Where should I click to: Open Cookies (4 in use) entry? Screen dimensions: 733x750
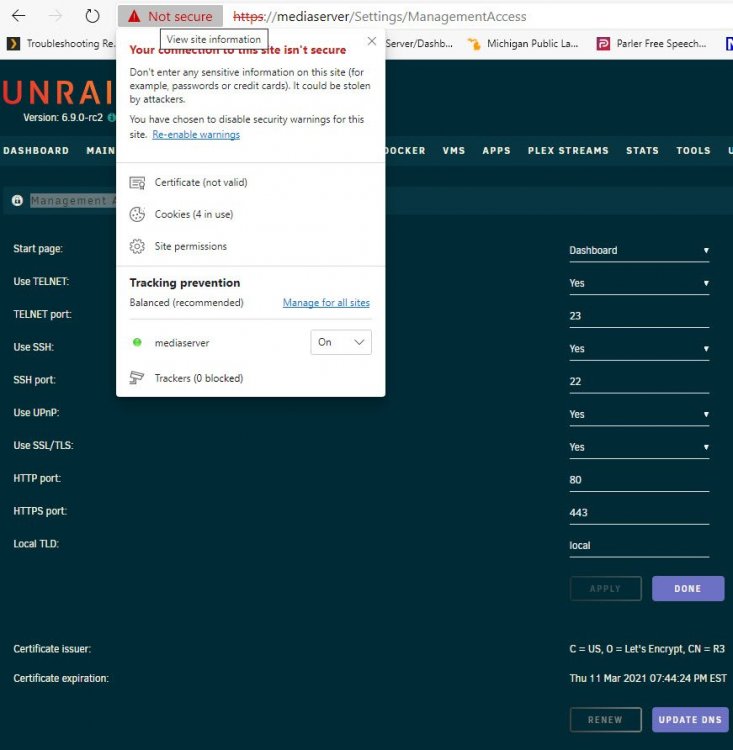pos(181,214)
